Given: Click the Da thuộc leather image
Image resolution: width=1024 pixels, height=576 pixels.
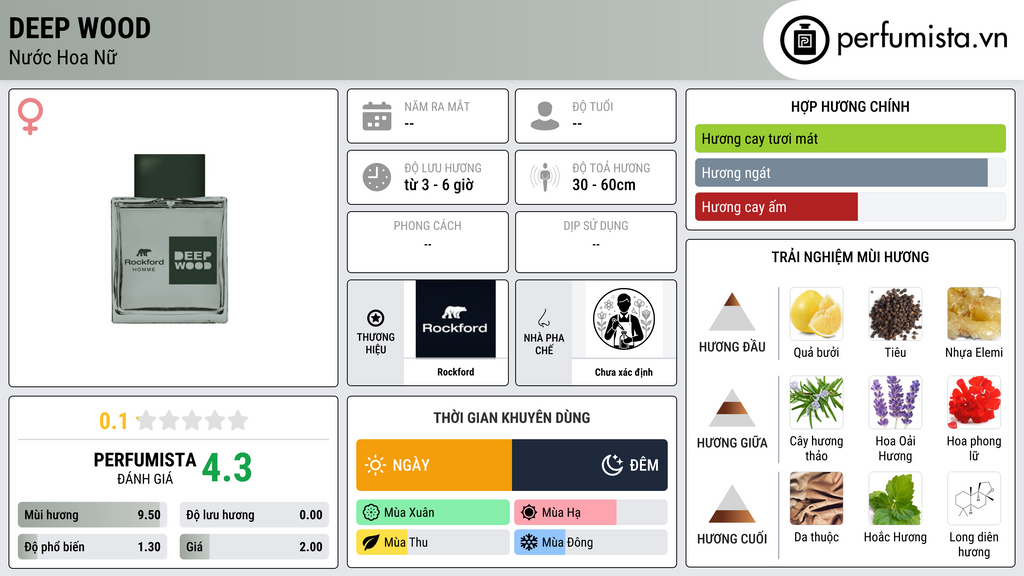Looking at the screenshot, I should pyautogui.click(x=816, y=499).
